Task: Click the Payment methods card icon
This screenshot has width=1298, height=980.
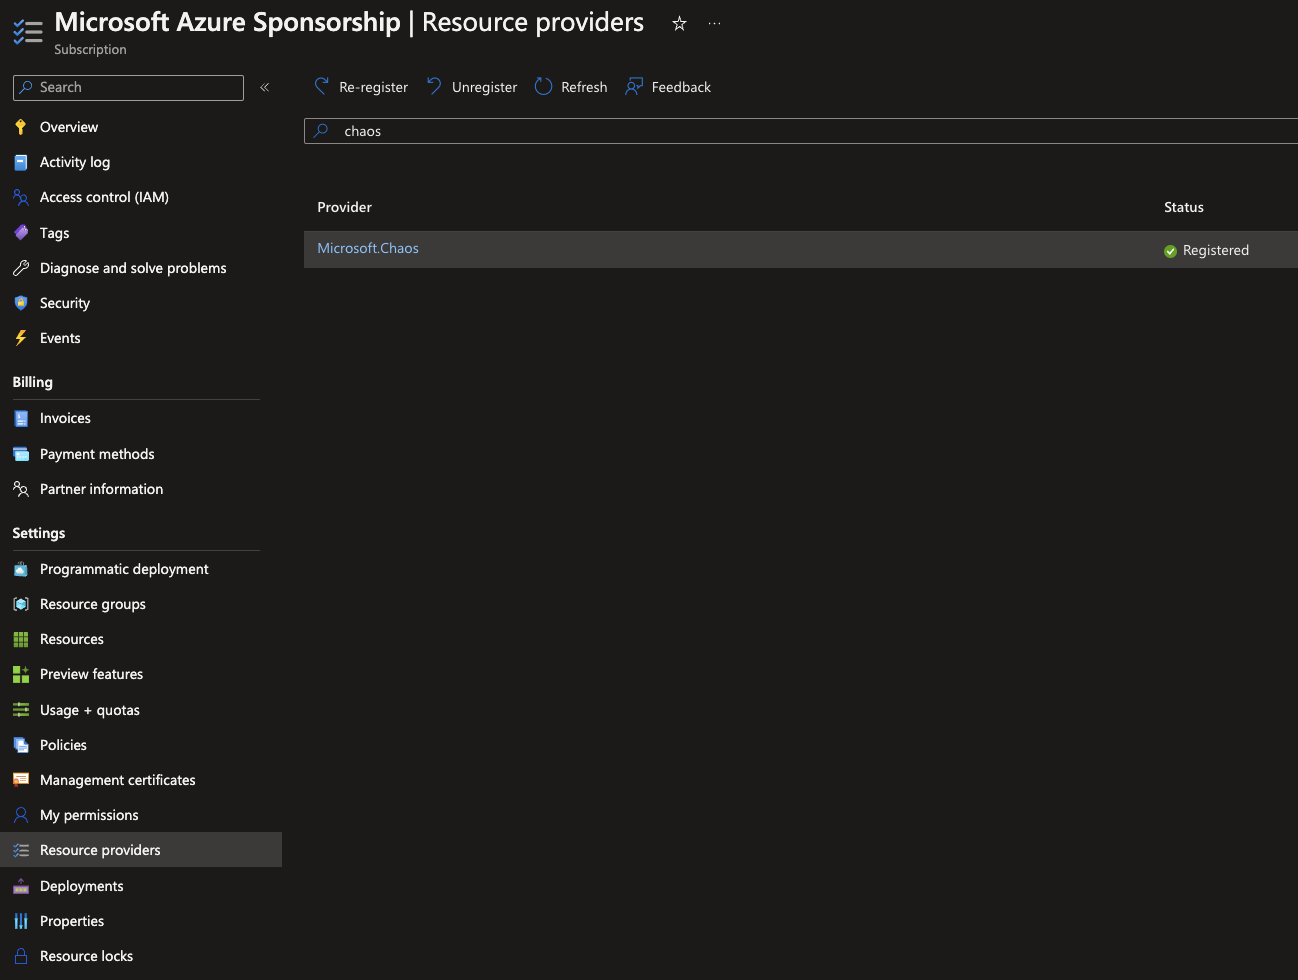Action: click(21, 454)
